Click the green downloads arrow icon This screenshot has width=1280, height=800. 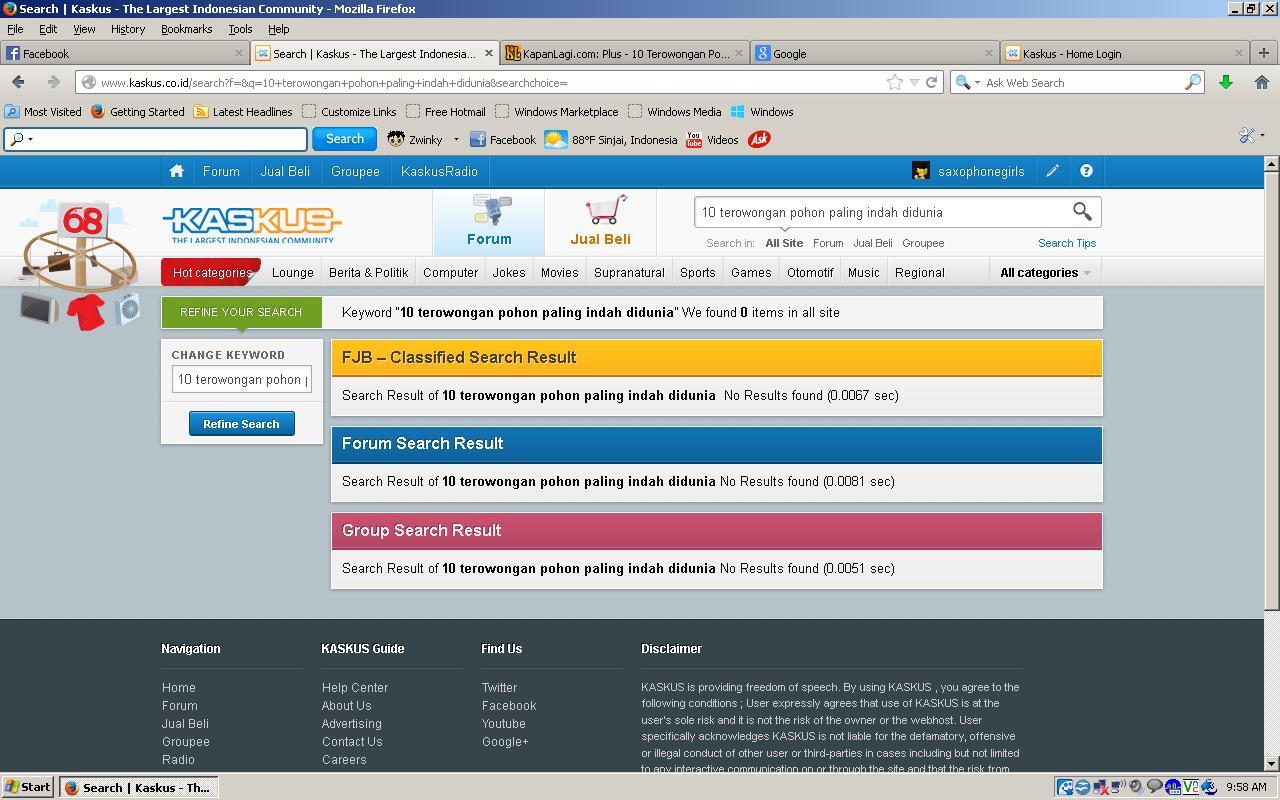(x=1226, y=82)
